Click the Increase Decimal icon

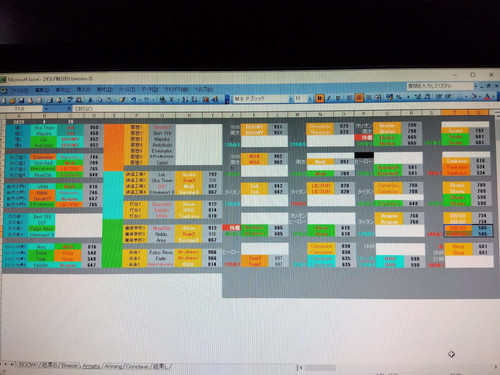pyautogui.click(x=418, y=97)
